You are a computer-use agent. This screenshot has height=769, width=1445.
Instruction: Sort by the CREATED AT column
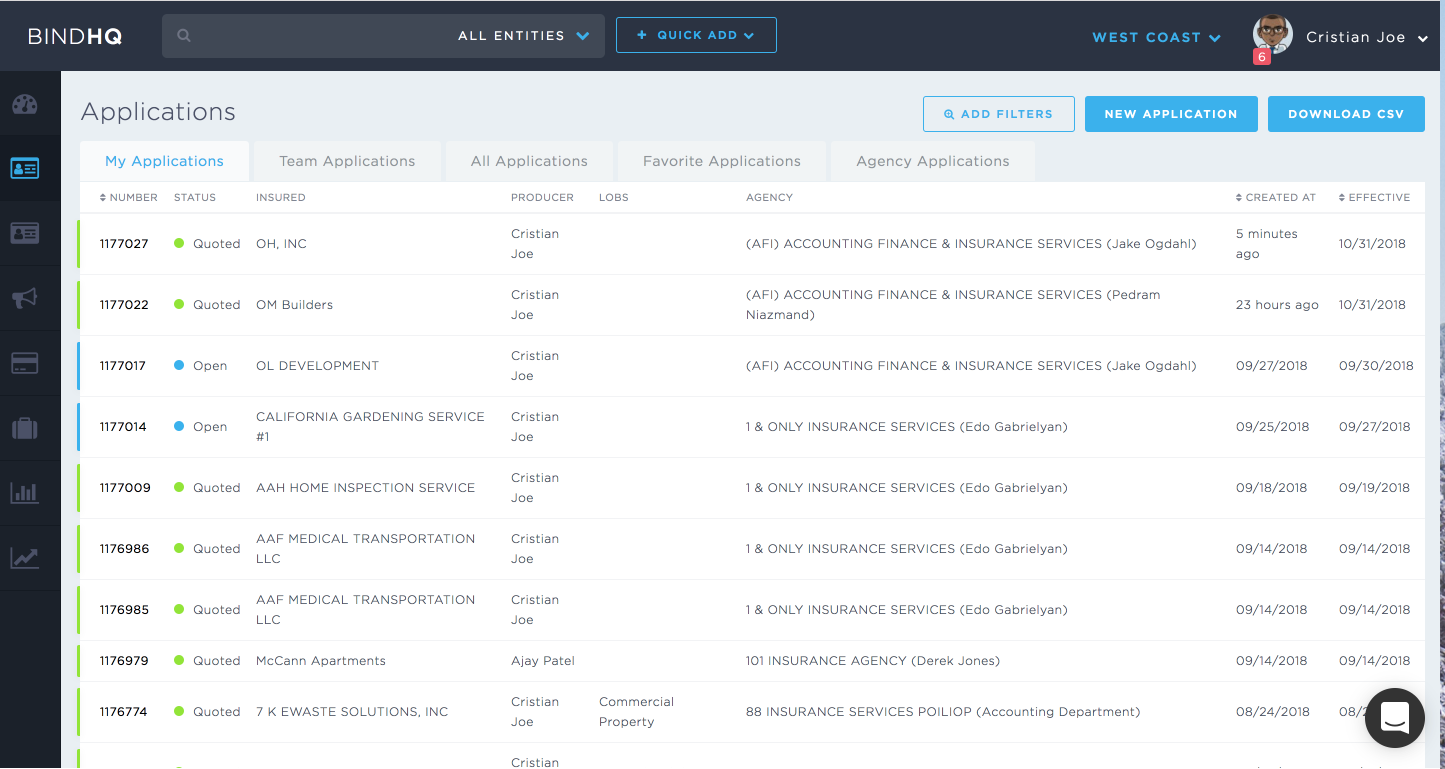(1276, 198)
